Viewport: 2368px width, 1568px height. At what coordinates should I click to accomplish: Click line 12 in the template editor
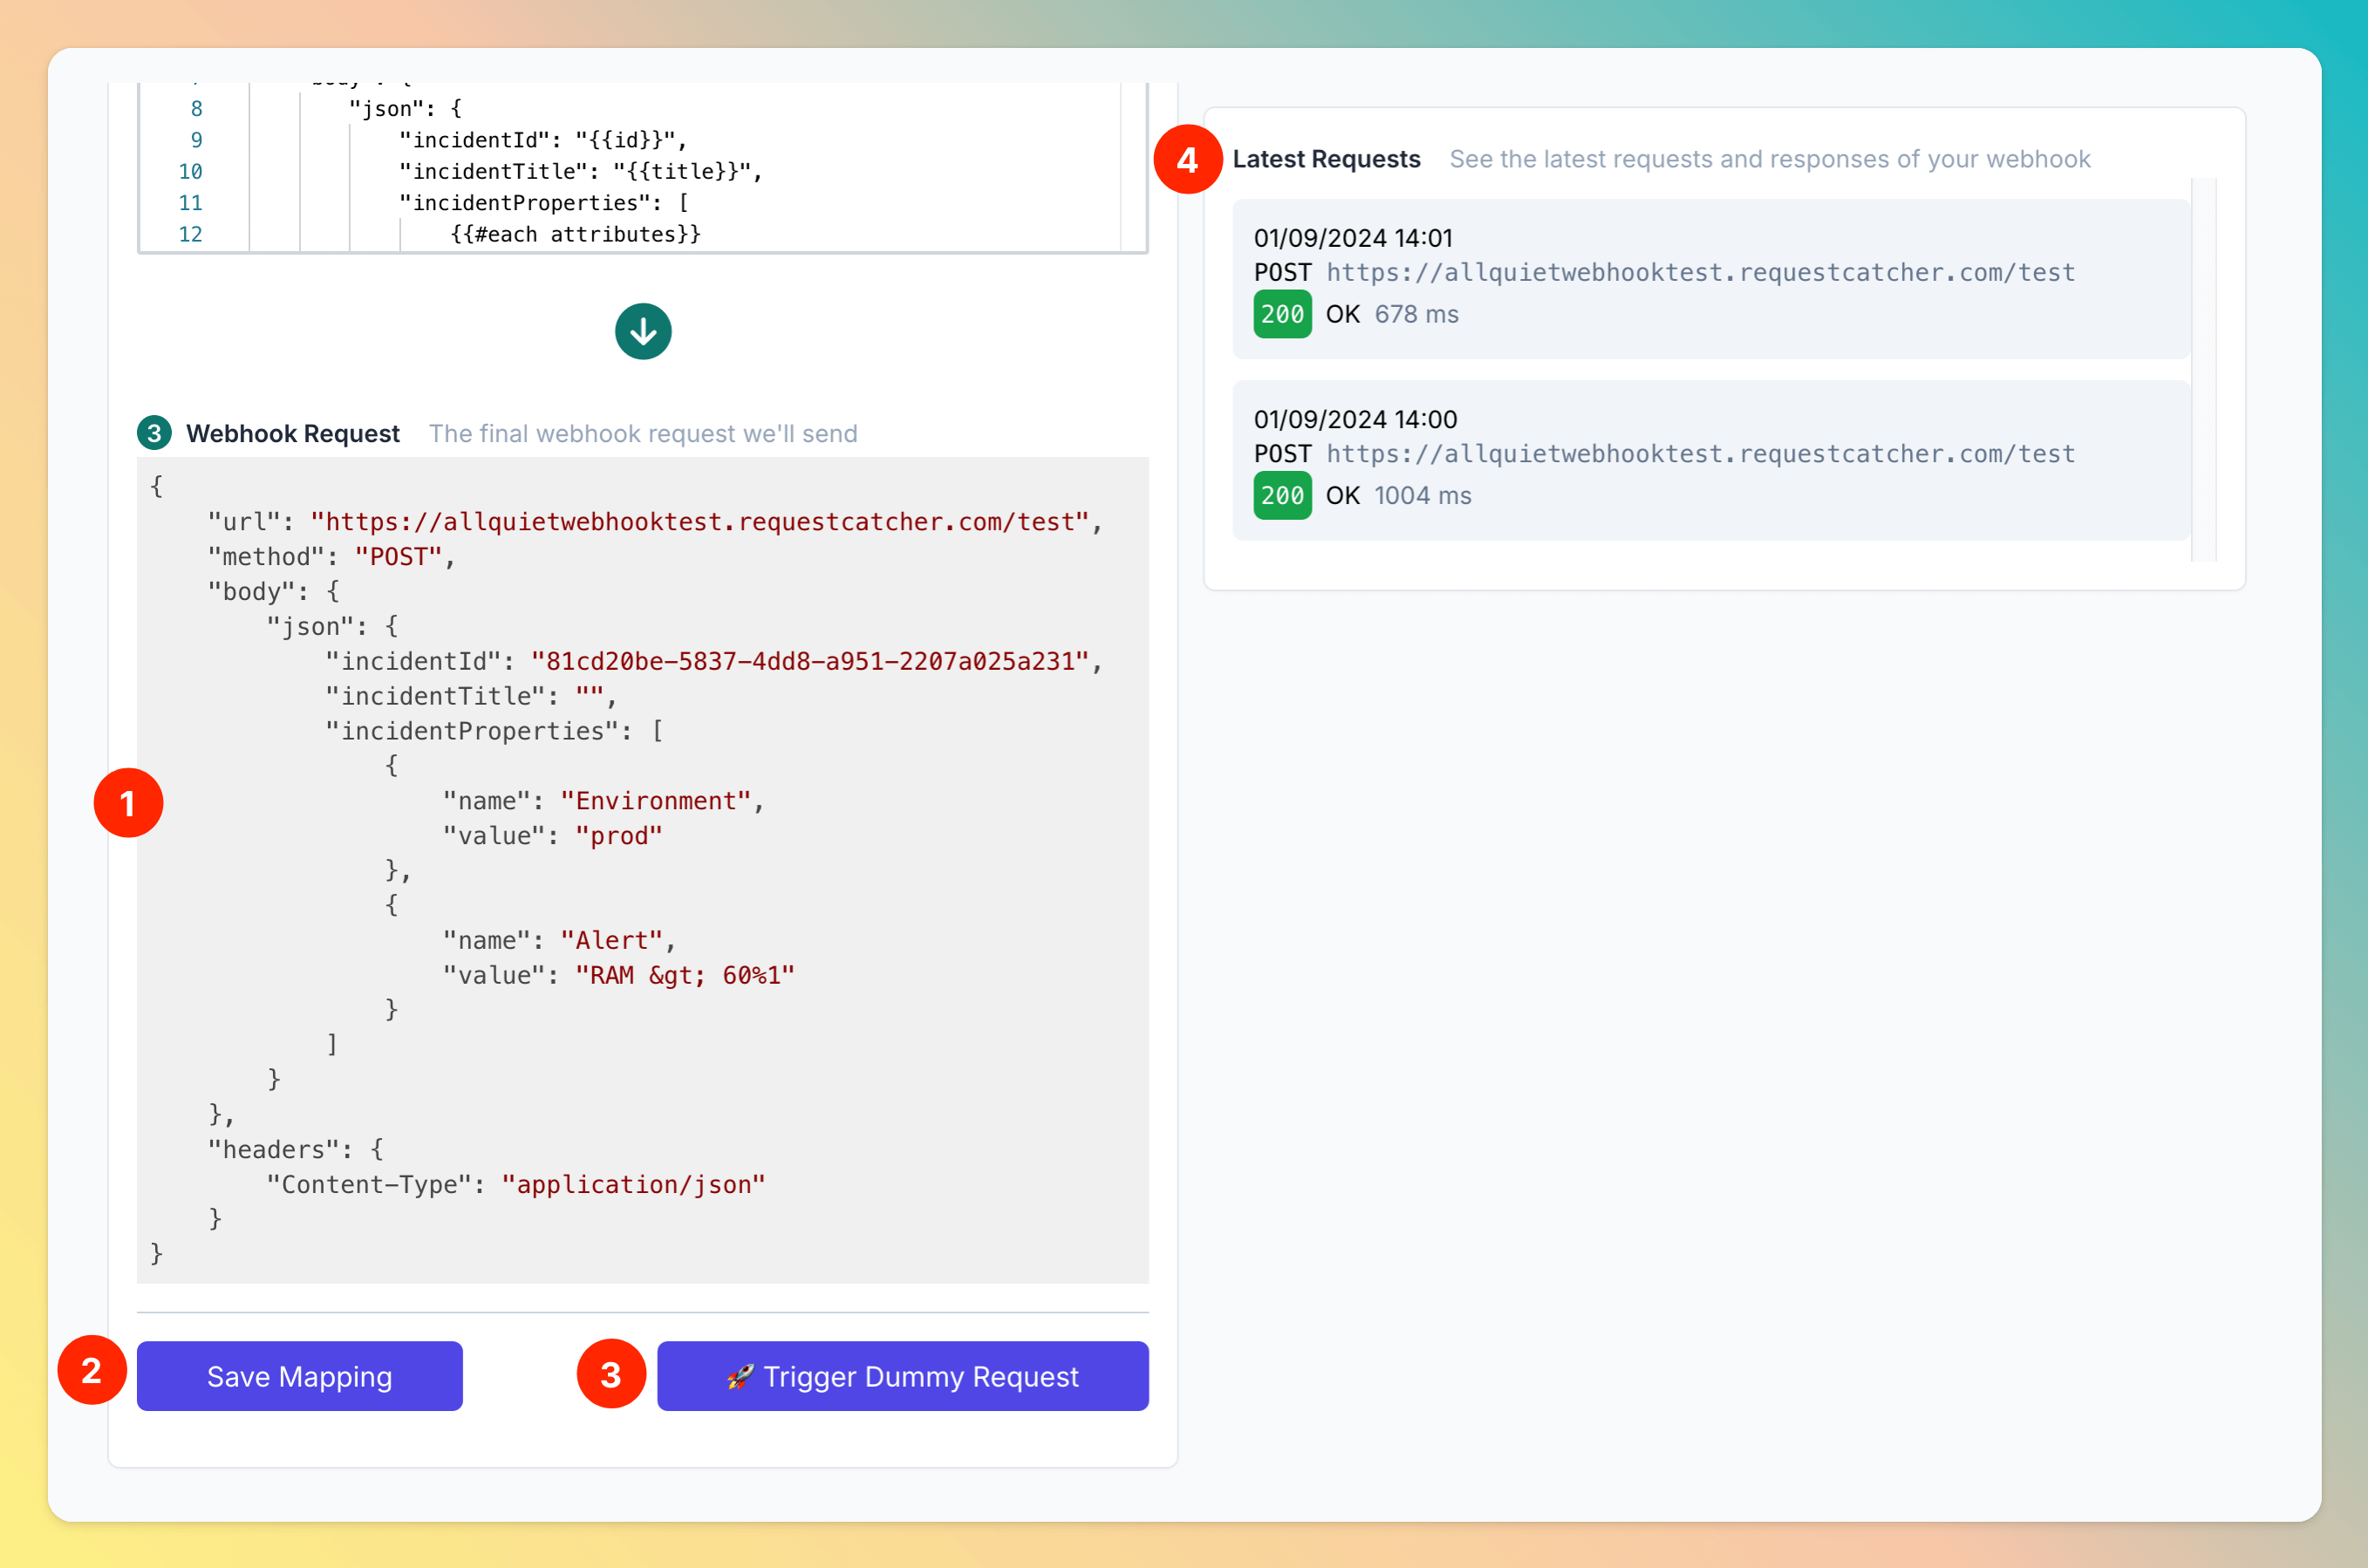(575, 234)
